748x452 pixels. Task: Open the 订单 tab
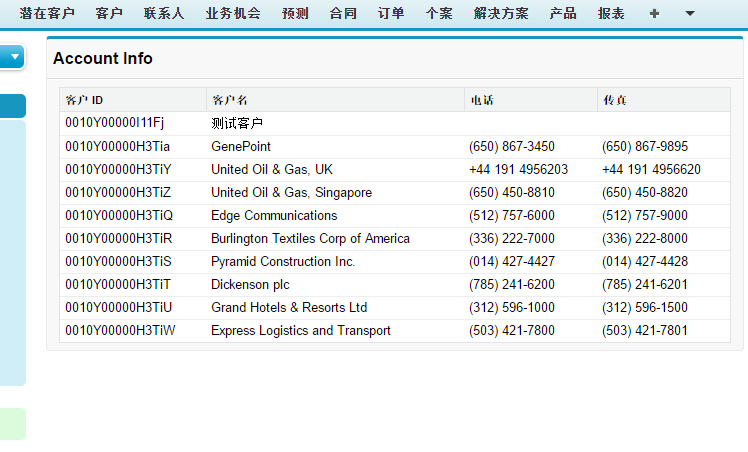(x=391, y=13)
